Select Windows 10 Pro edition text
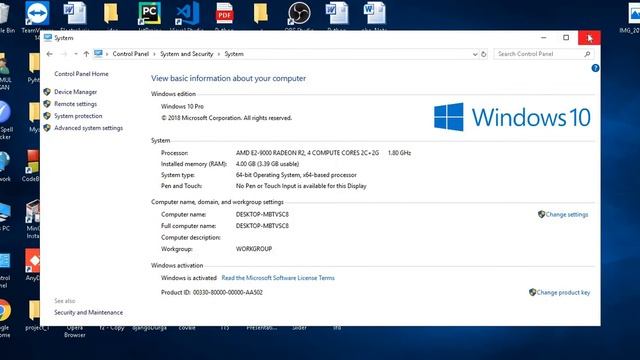640x360 pixels. pyautogui.click(x=182, y=107)
